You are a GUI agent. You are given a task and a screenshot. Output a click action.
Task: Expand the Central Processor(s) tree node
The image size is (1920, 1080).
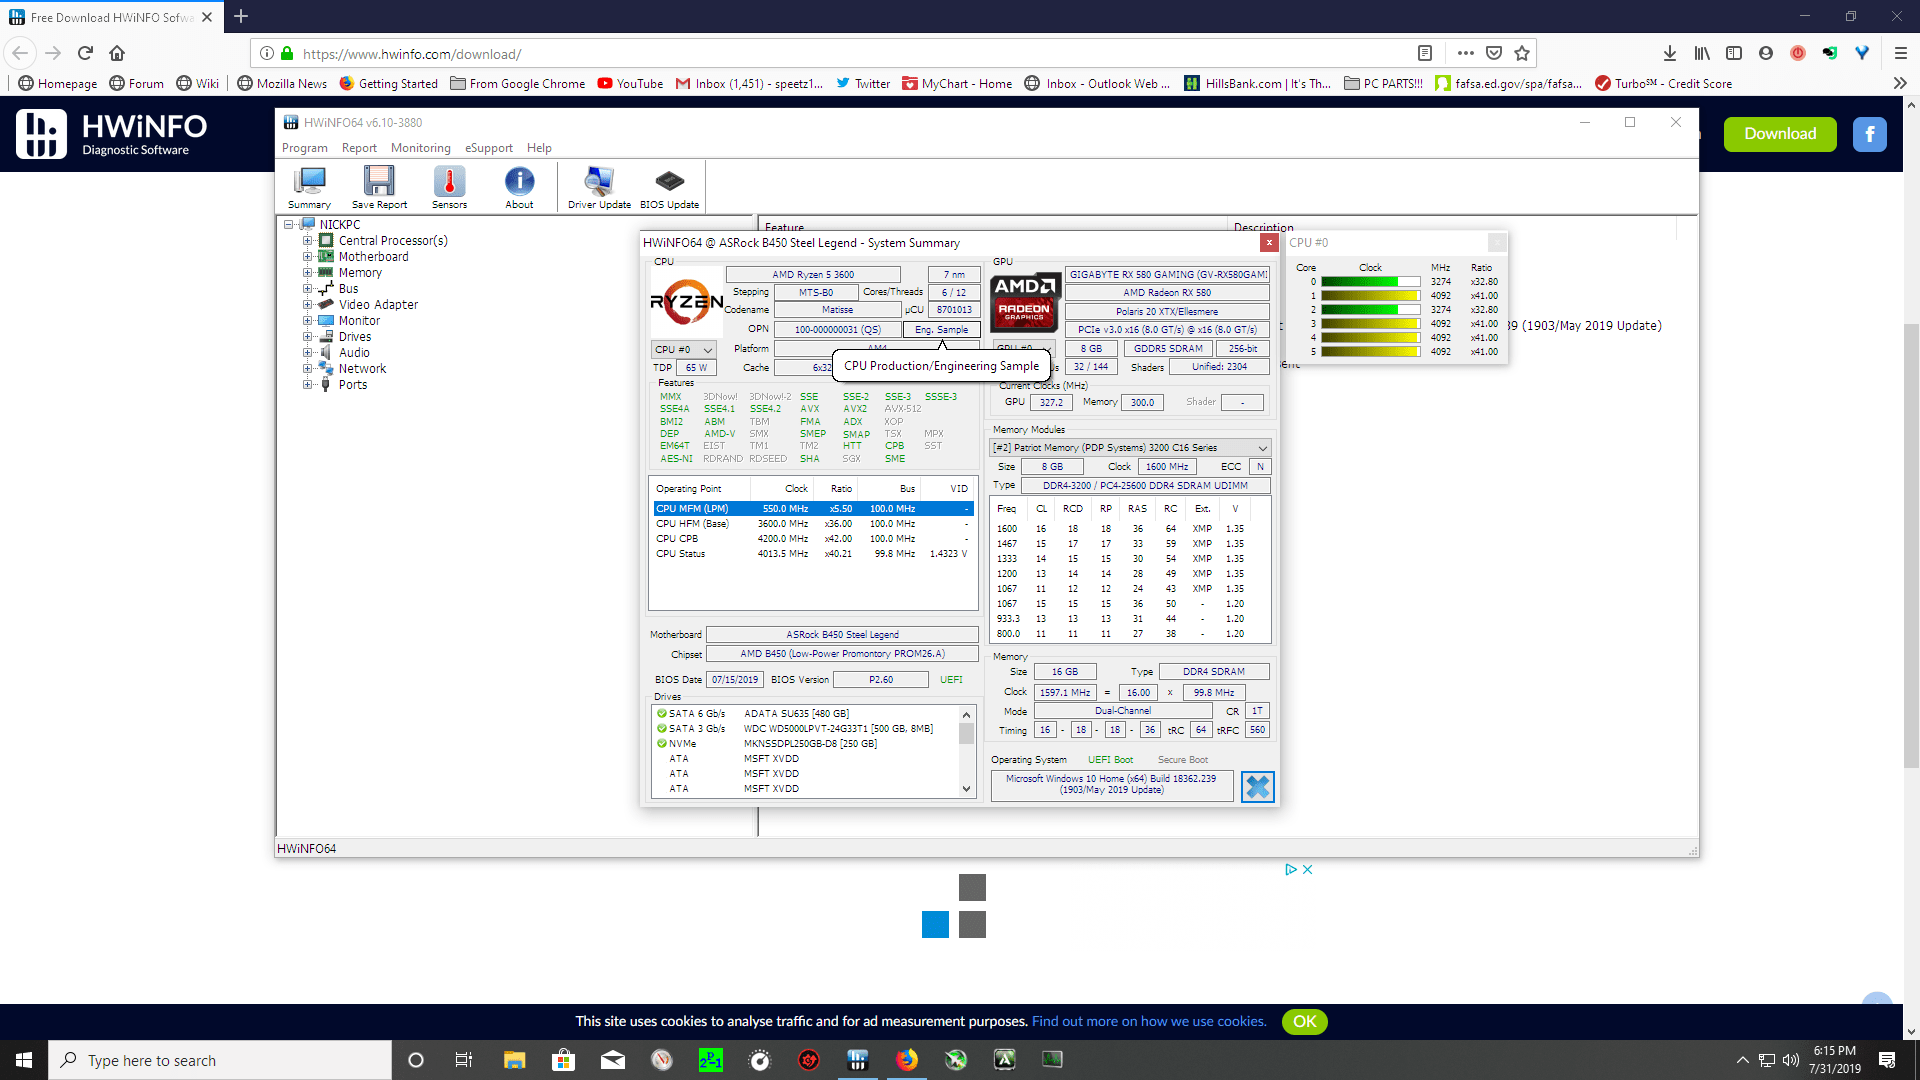308,241
